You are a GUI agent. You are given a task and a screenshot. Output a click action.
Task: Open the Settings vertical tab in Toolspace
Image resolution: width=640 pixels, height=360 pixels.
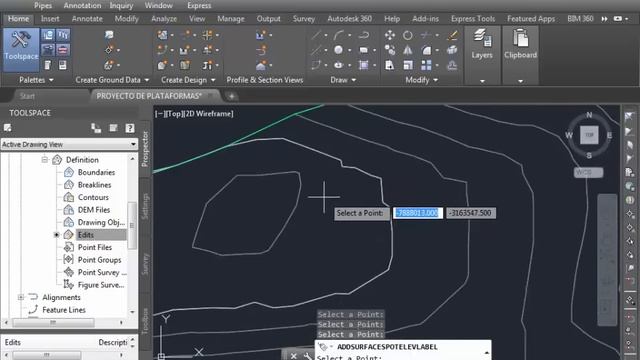pyautogui.click(x=144, y=206)
